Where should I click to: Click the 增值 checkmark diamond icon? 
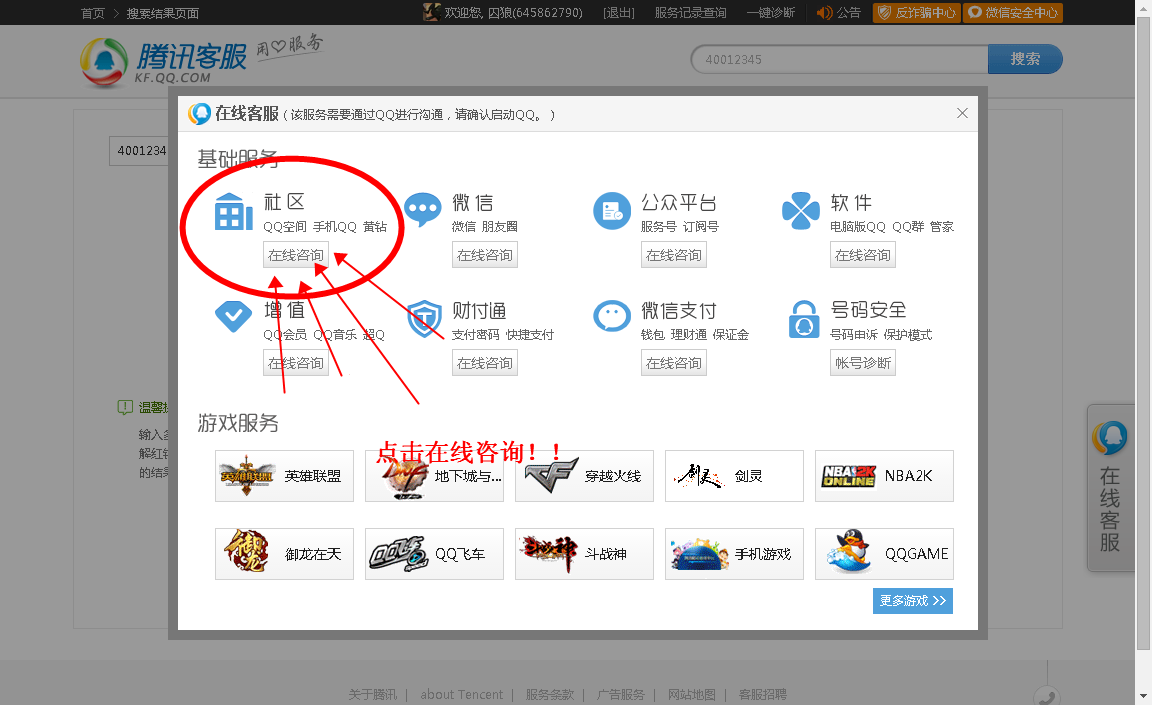point(234,317)
